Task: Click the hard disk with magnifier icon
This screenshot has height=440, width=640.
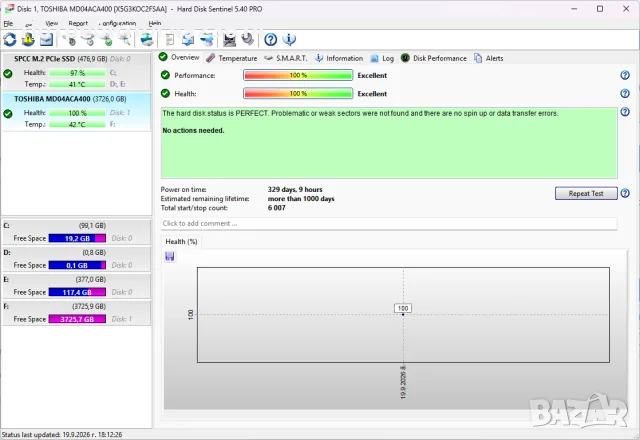Action: point(124,40)
